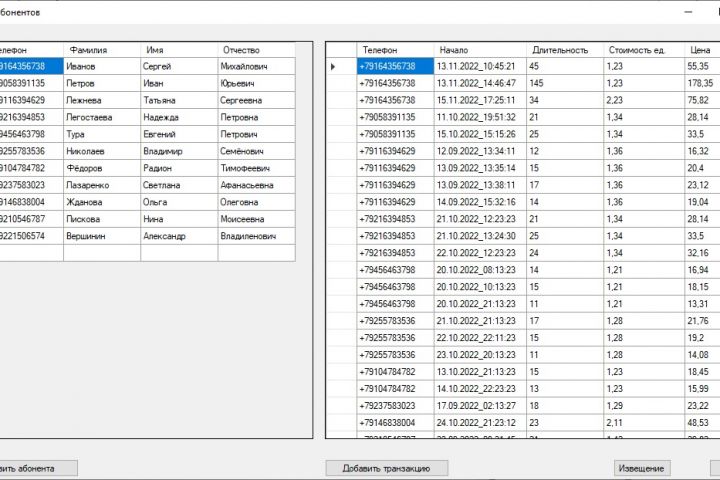Image resolution: width=720 pixels, height=480 pixels.
Task: Click the transaction price cell 178,35
Action: click(x=702, y=83)
